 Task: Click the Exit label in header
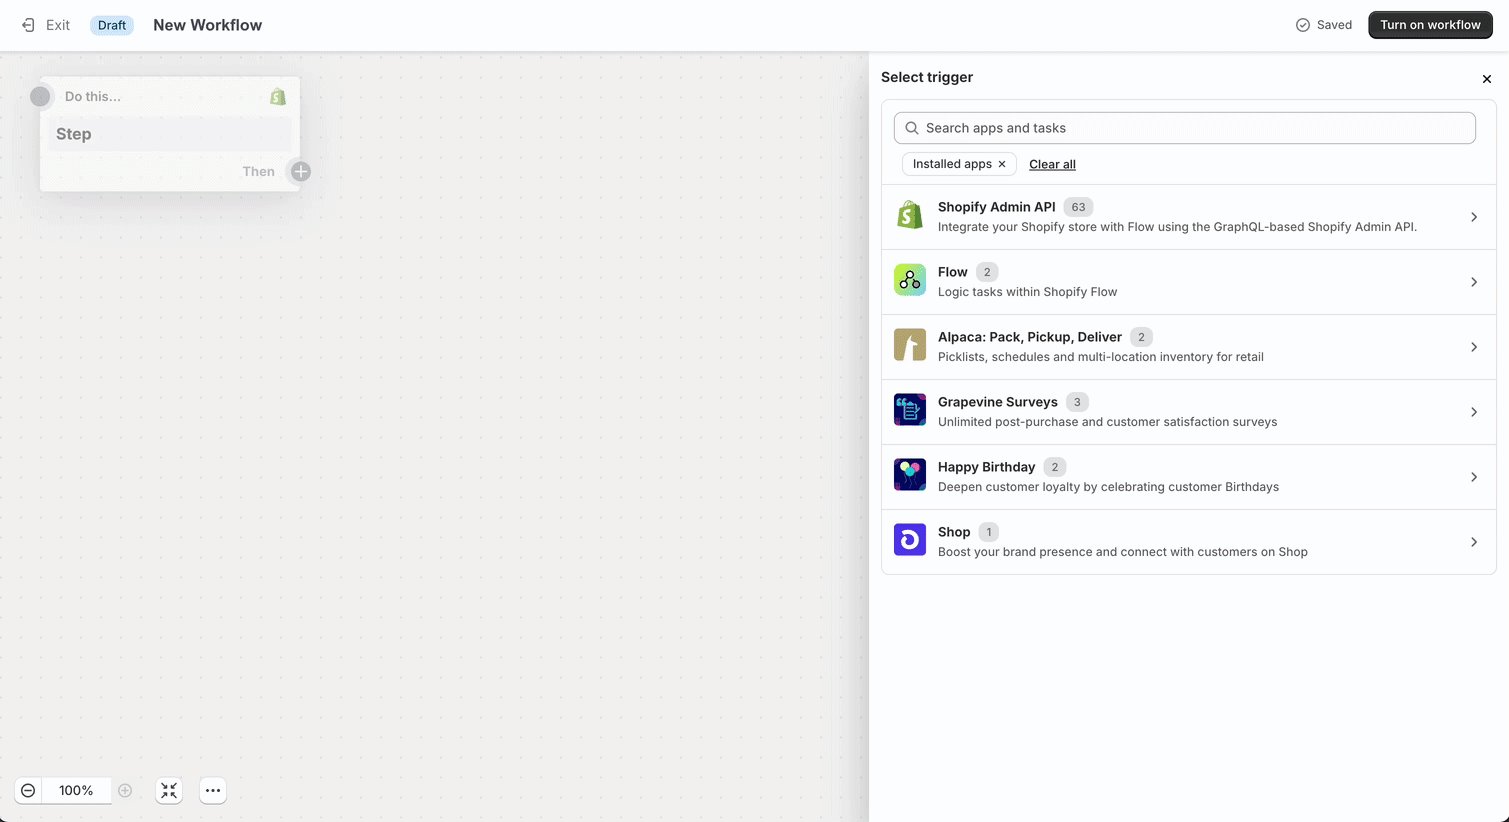pyautogui.click(x=58, y=25)
